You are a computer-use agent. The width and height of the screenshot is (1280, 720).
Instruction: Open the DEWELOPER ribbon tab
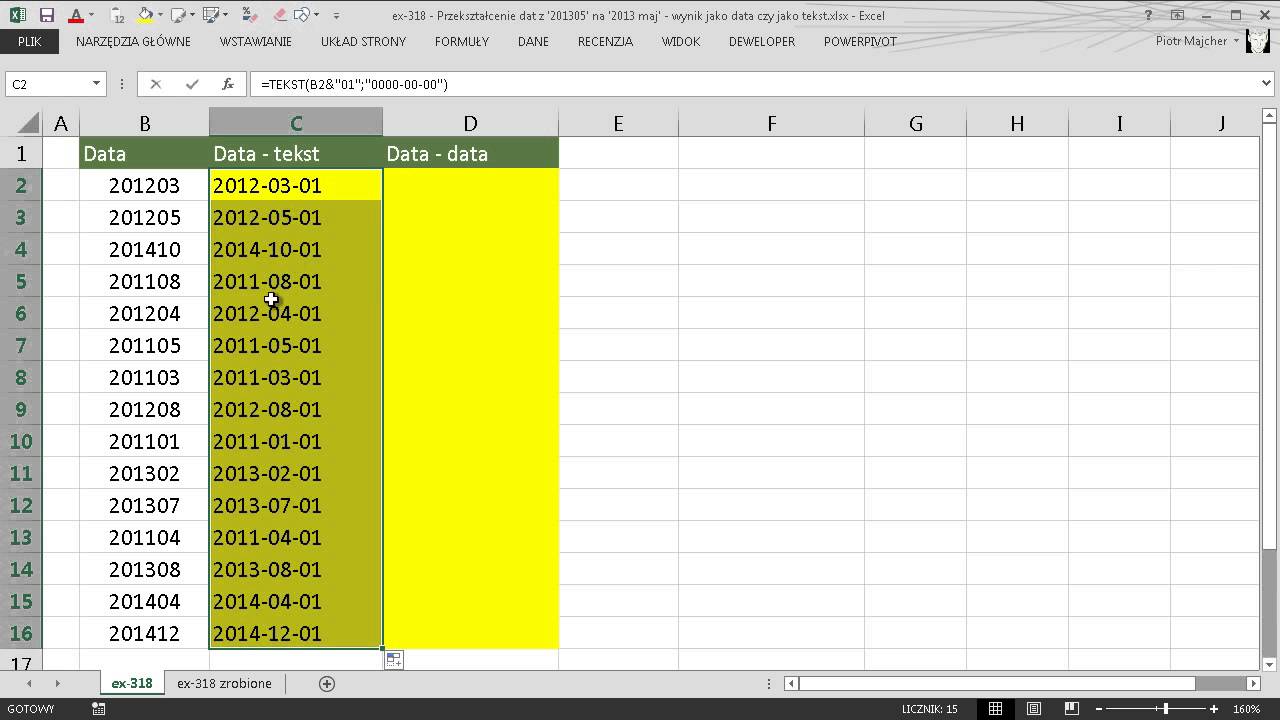click(762, 42)
